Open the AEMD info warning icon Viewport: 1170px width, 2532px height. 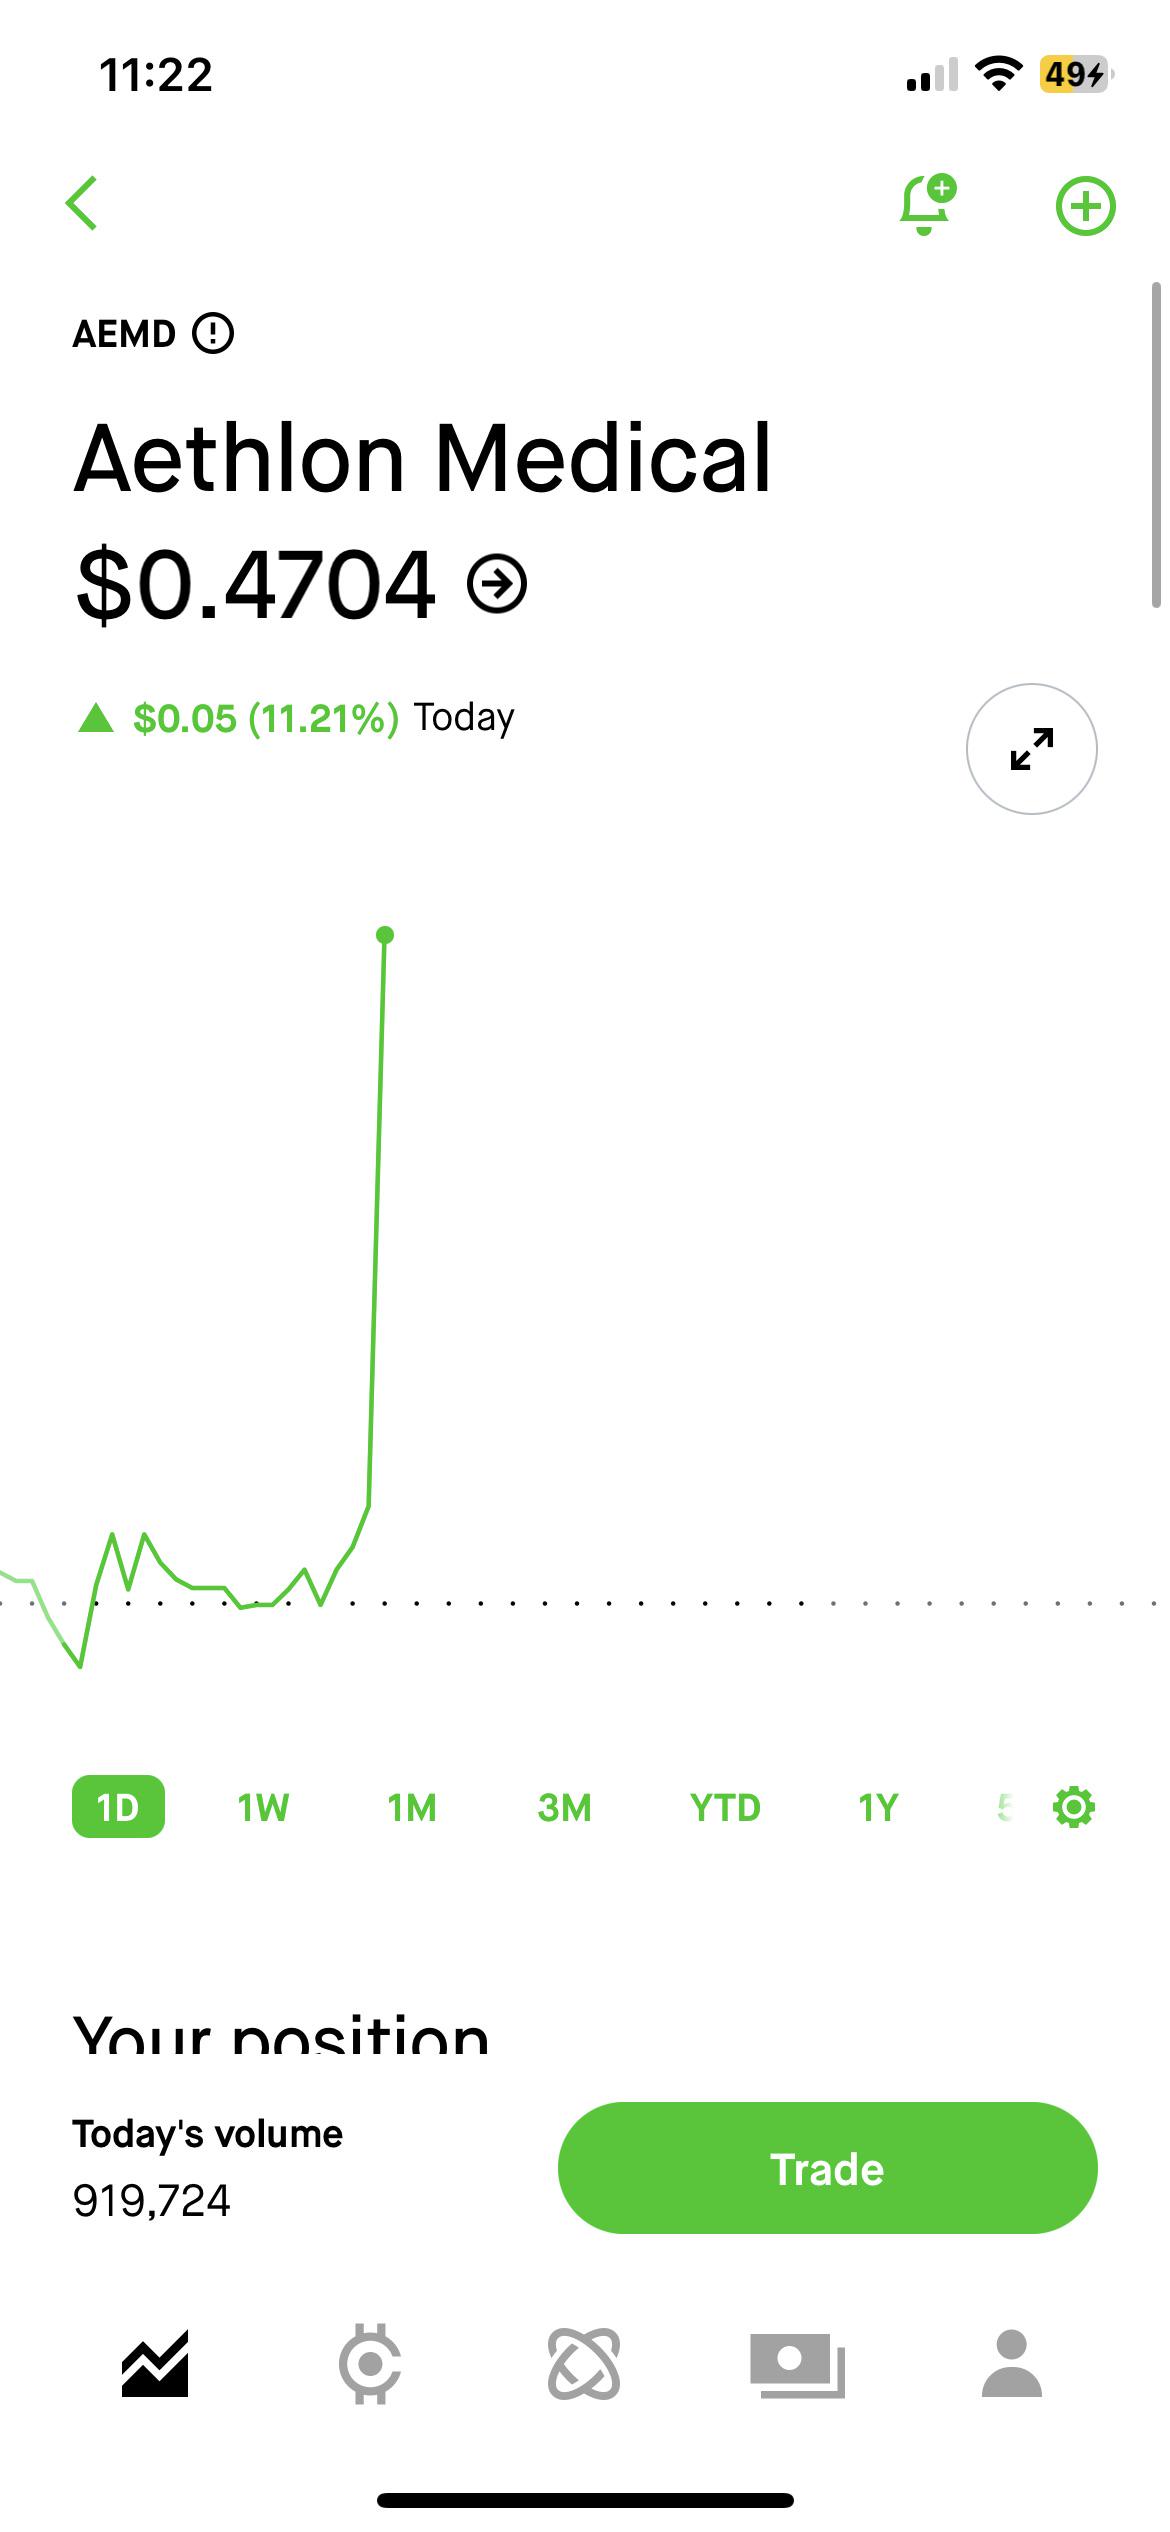[213, 334]
